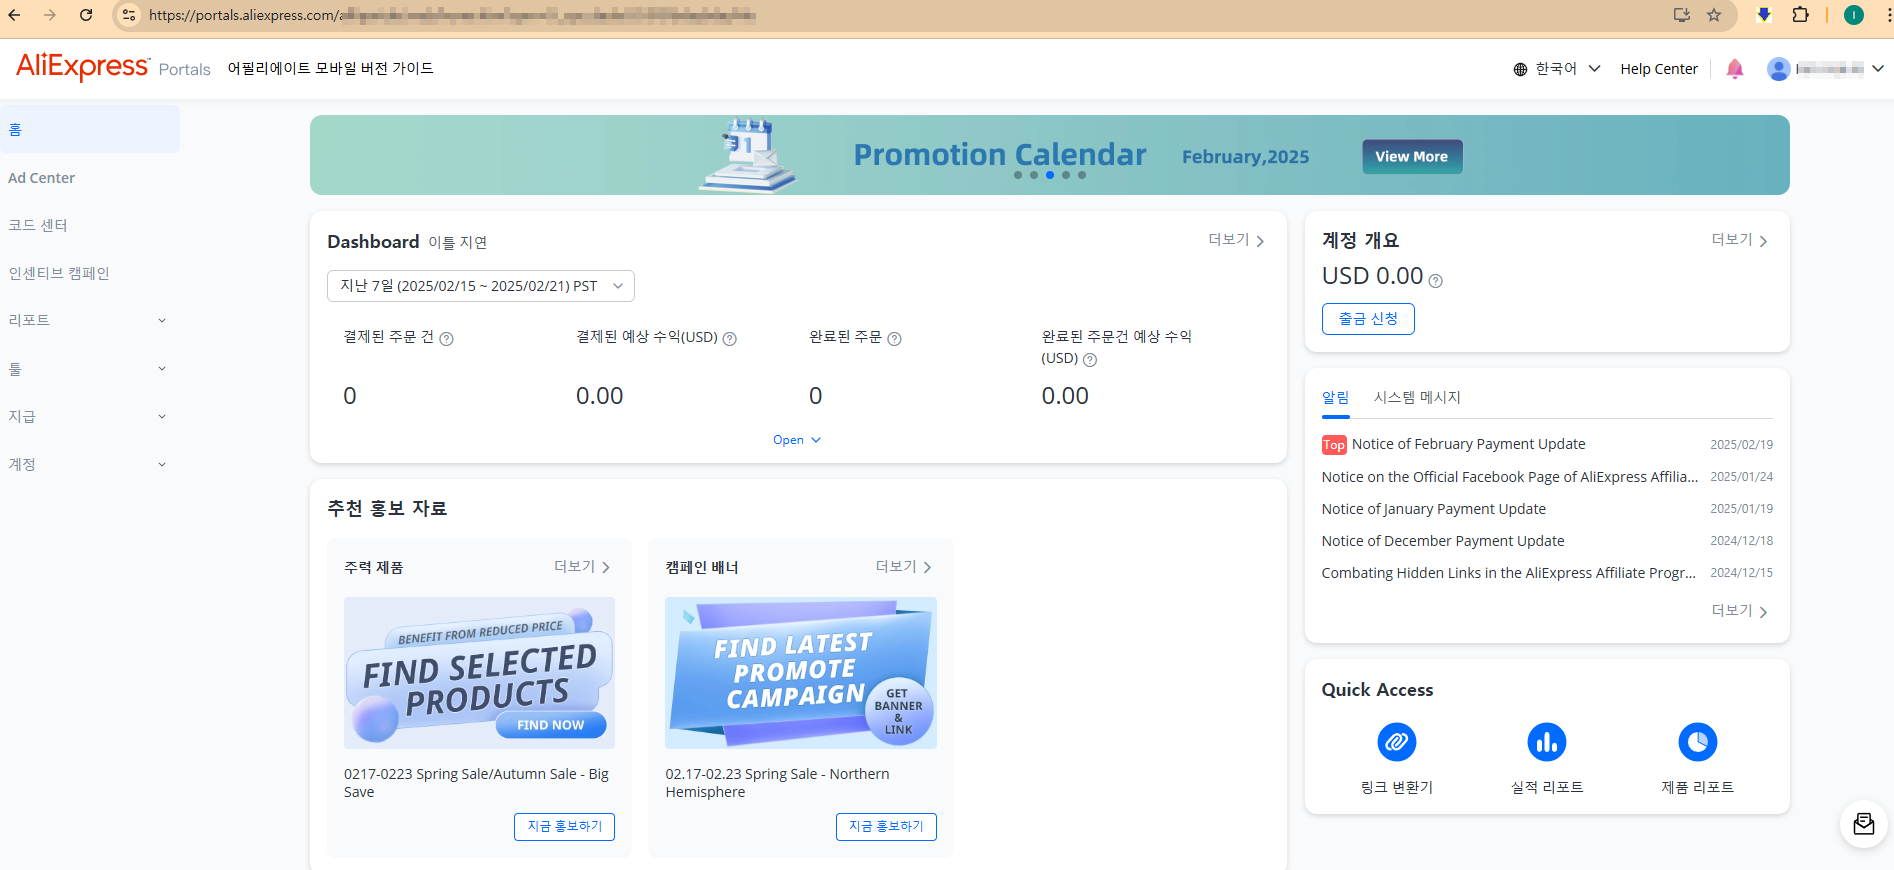Click 더보기 below notice list
1894x870 pixels.
pos(1739,611)
